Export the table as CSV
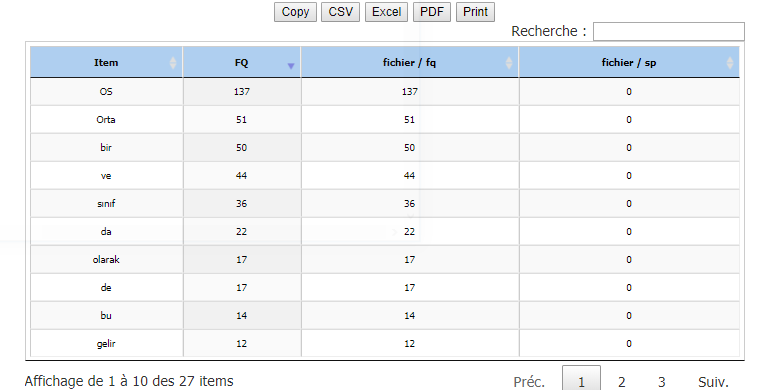The image size is (779, 390). (340, 12)
